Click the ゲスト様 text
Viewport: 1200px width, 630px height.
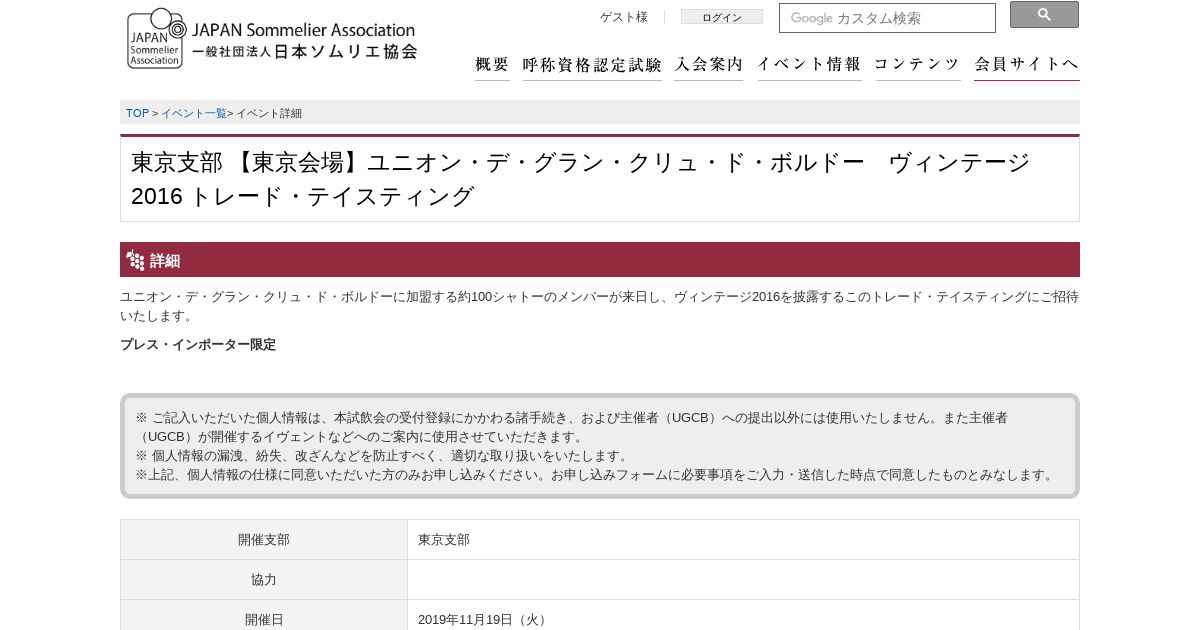tap(624, 17)
